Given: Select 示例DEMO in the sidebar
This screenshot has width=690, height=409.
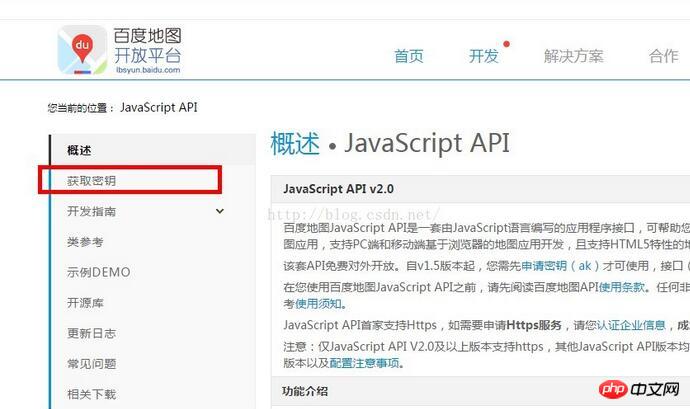Looking at the screenshot, I should pos(99,272).
